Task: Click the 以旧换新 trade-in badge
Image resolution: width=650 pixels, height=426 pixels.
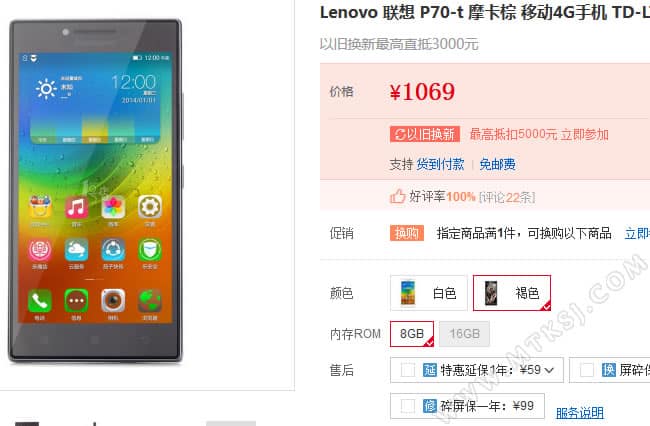Action: click(424, 134)
